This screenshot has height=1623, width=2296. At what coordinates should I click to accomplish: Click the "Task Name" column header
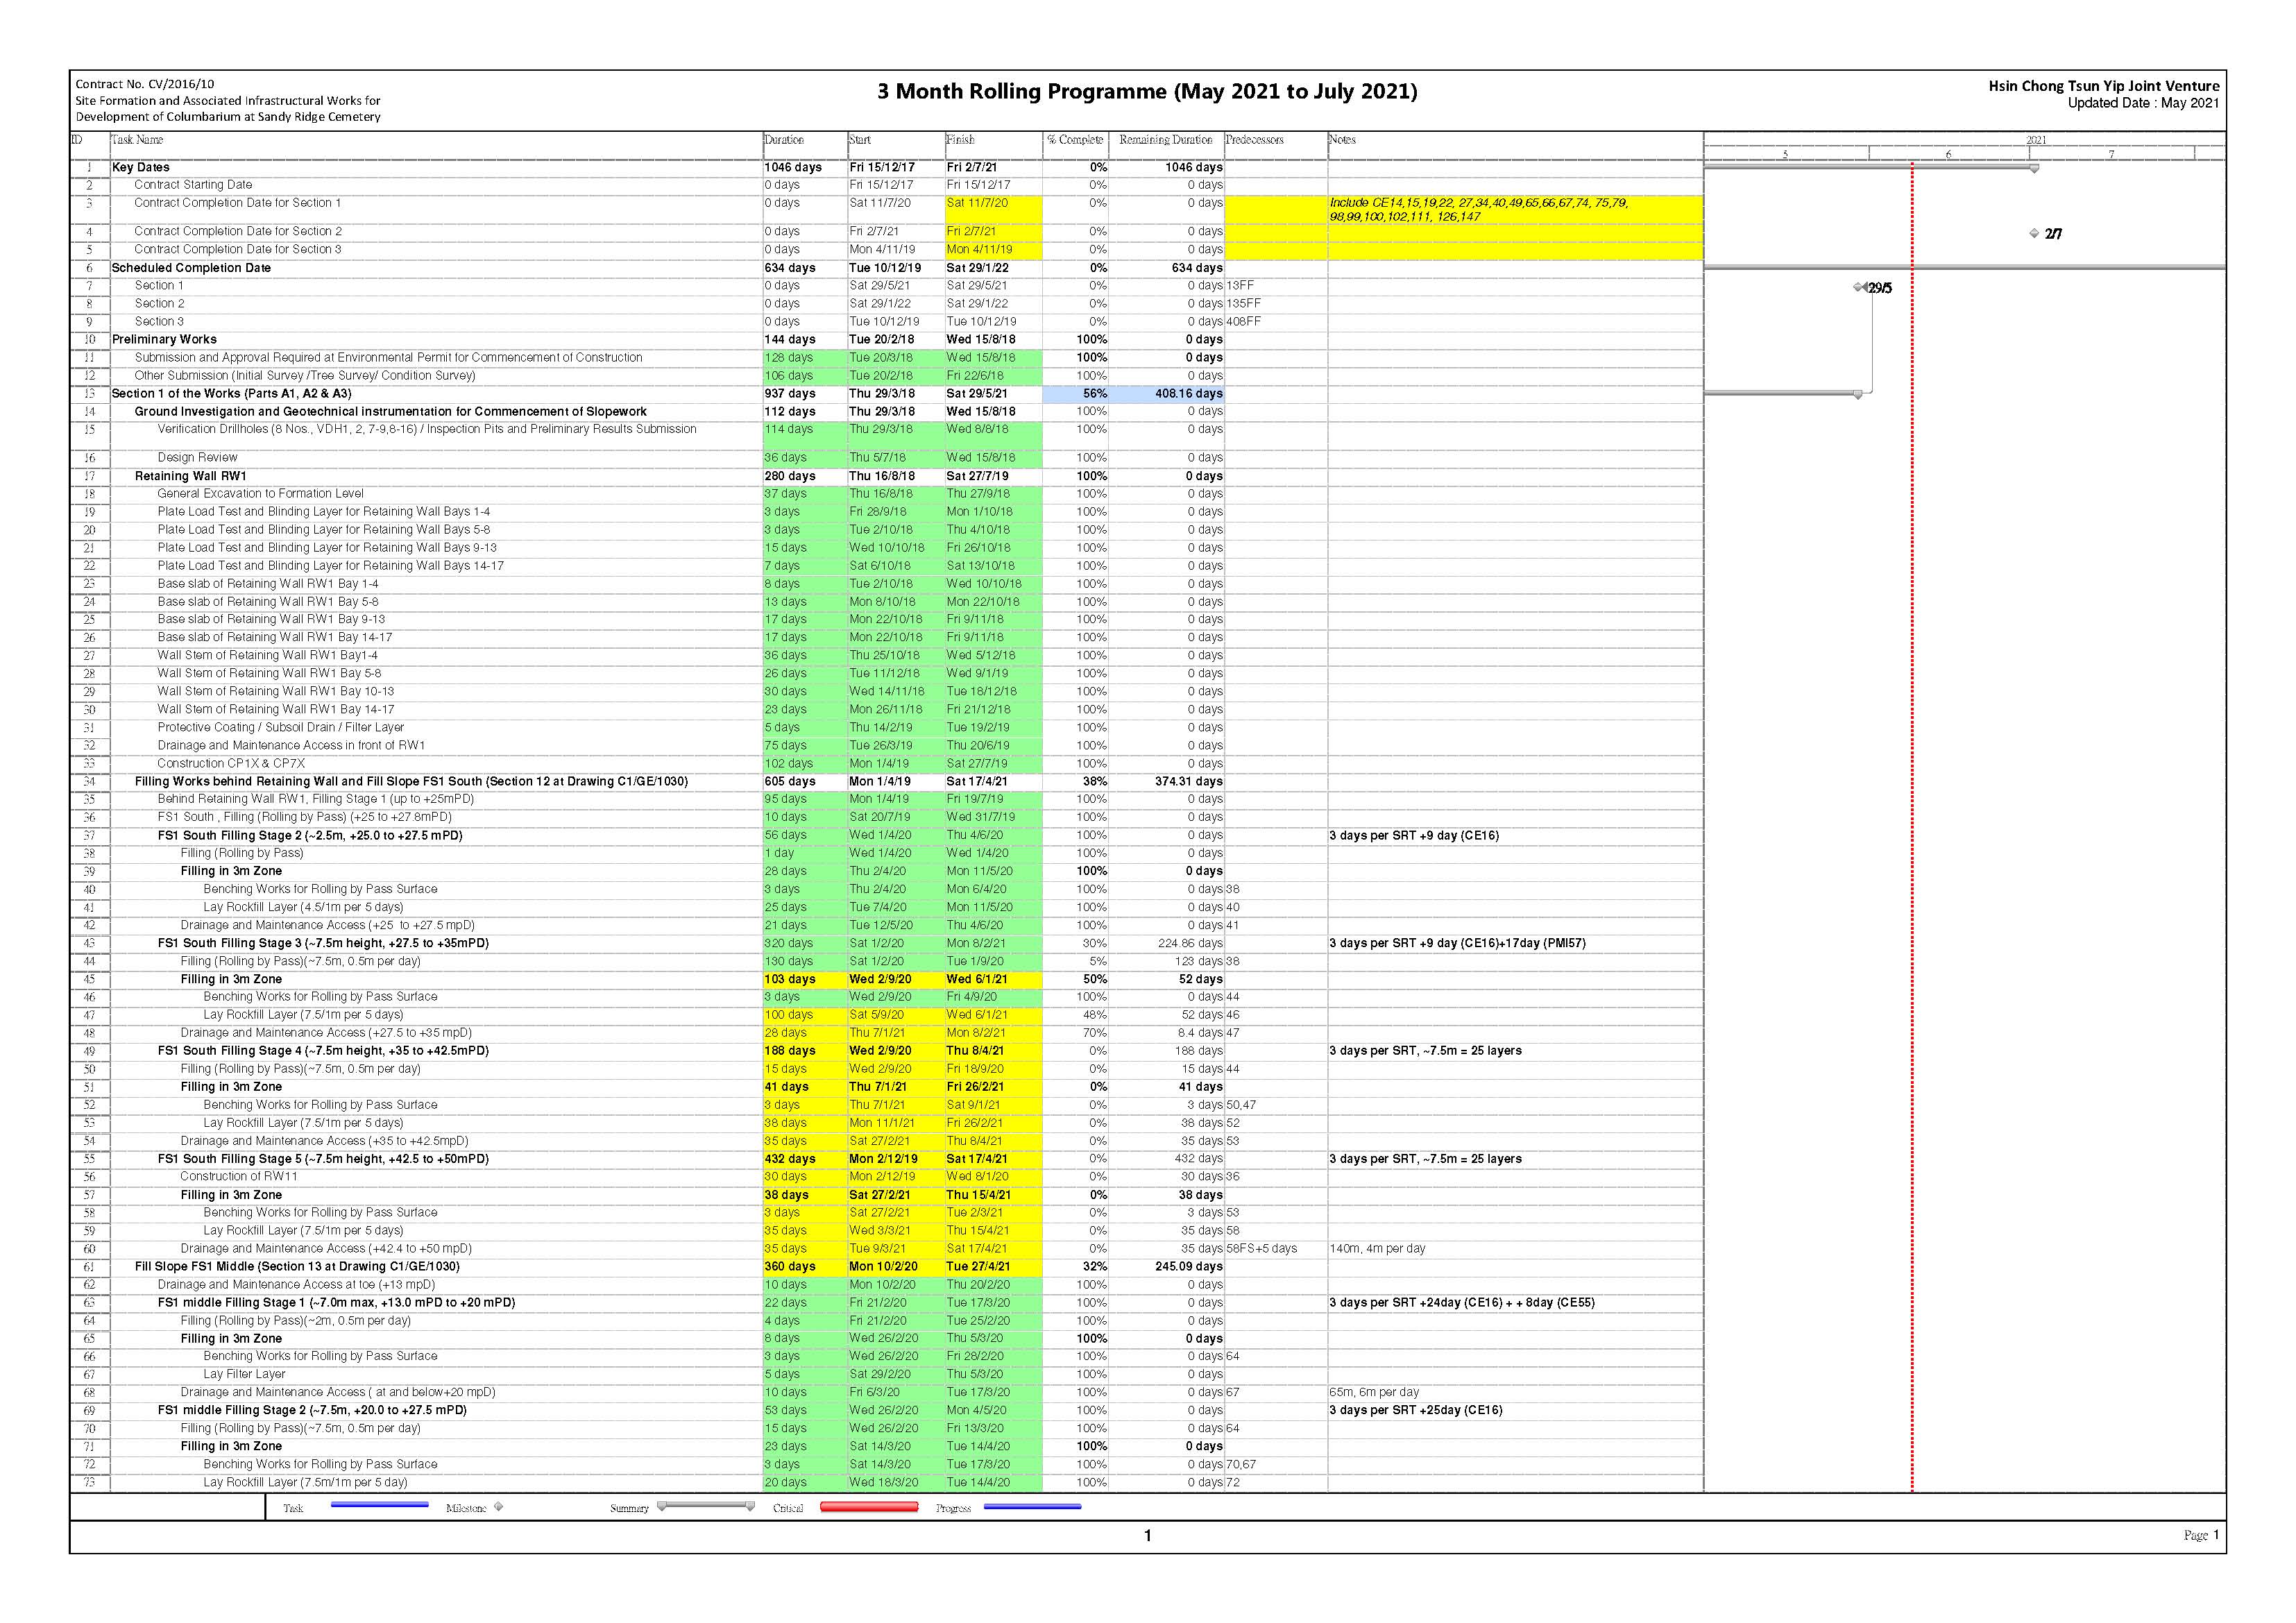tap(137, 140)
